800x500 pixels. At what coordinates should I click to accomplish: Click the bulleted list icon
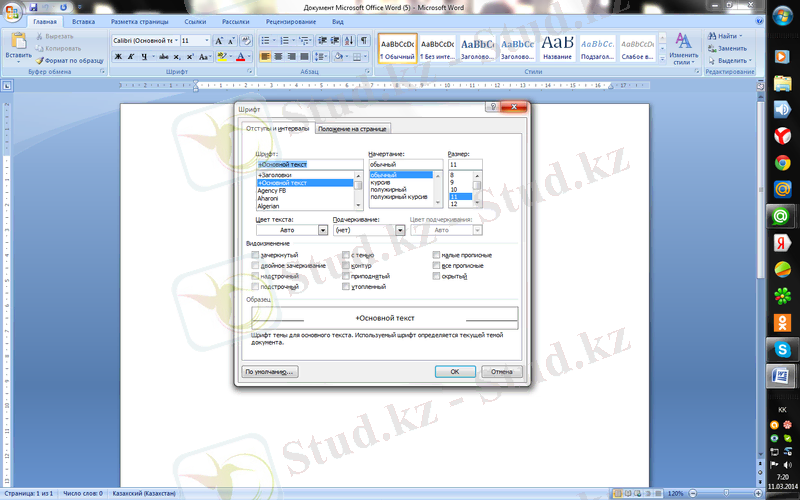(x=266, y=40)
